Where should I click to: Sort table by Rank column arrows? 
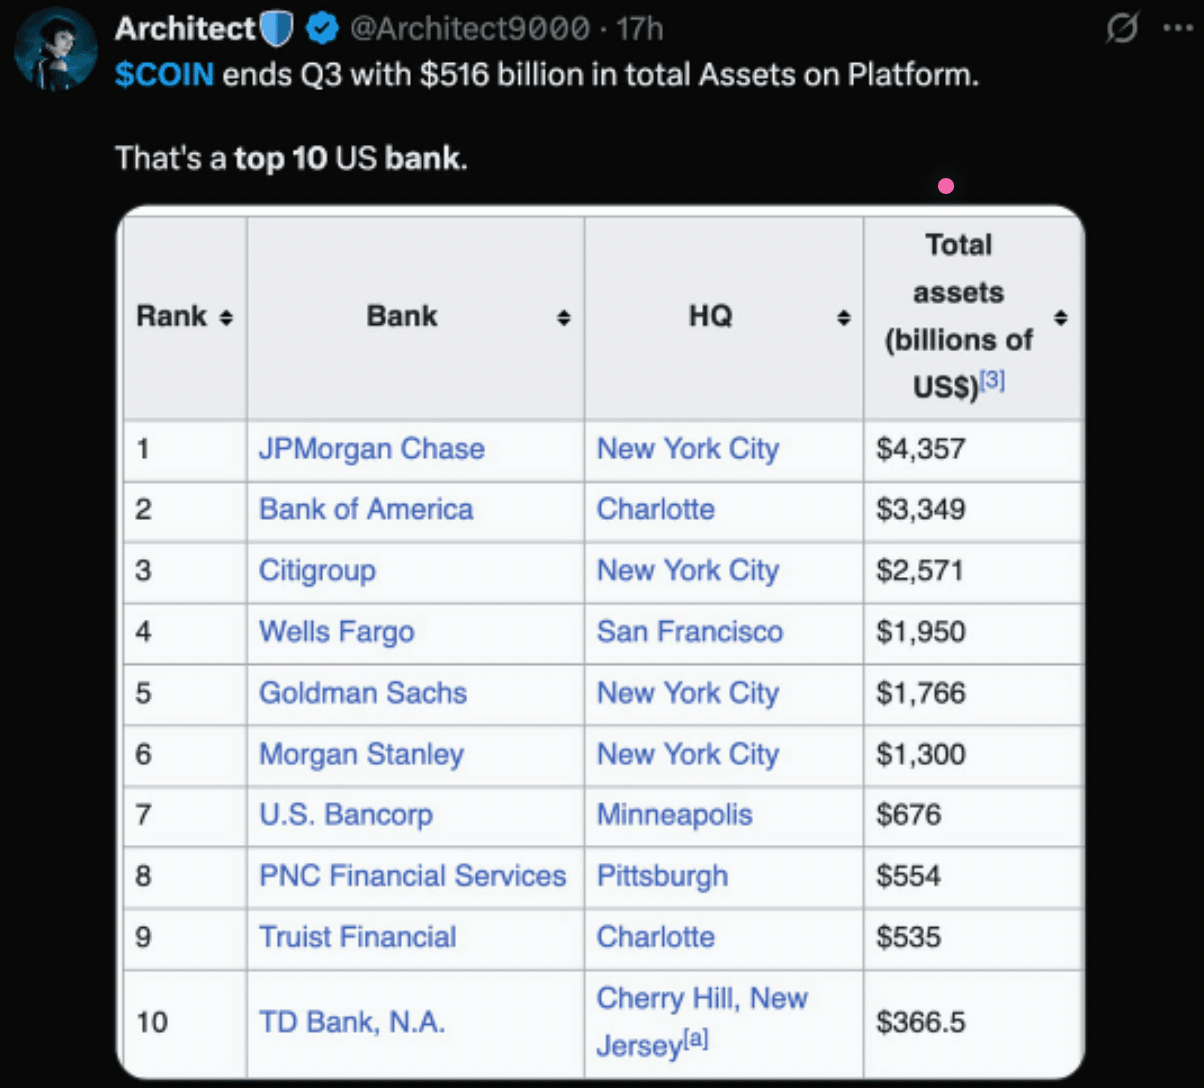pos(226,318)
